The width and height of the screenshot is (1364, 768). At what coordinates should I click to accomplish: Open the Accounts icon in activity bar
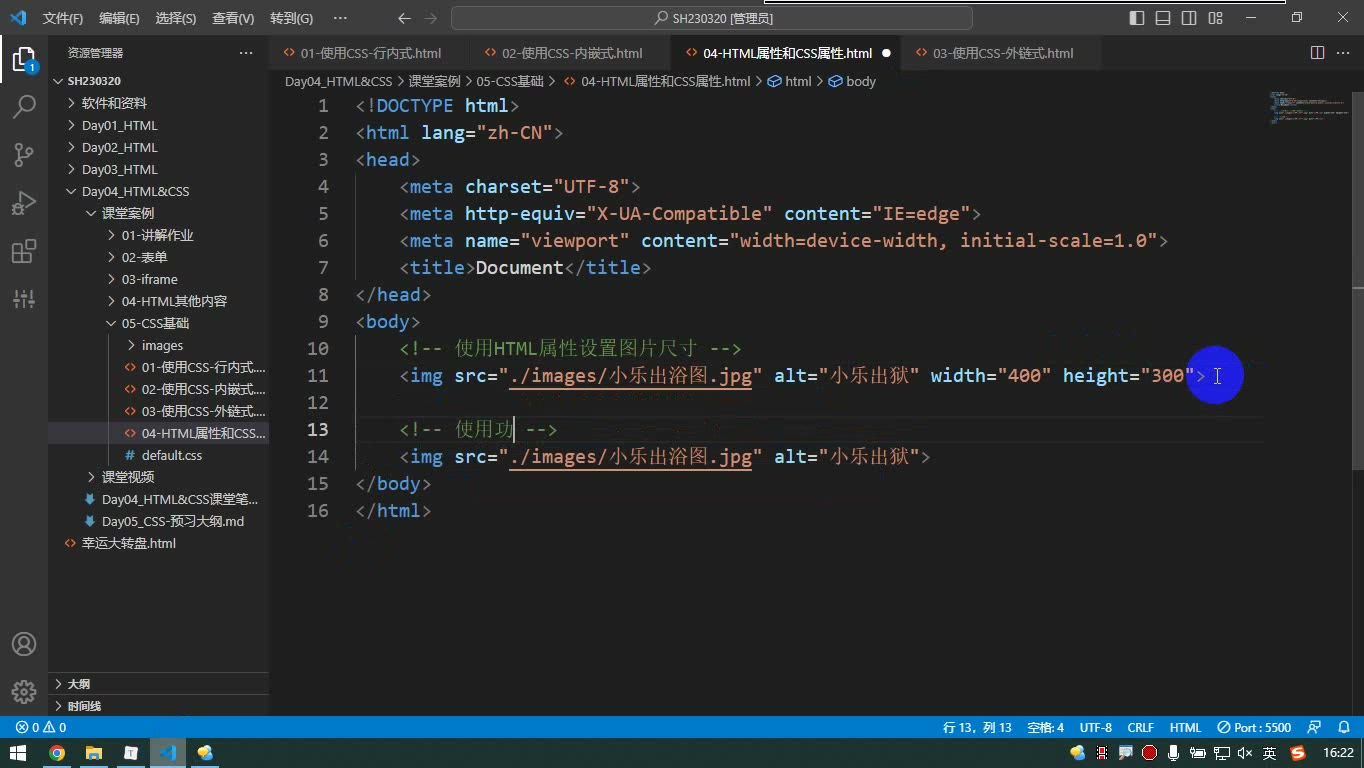pos(24,644)
